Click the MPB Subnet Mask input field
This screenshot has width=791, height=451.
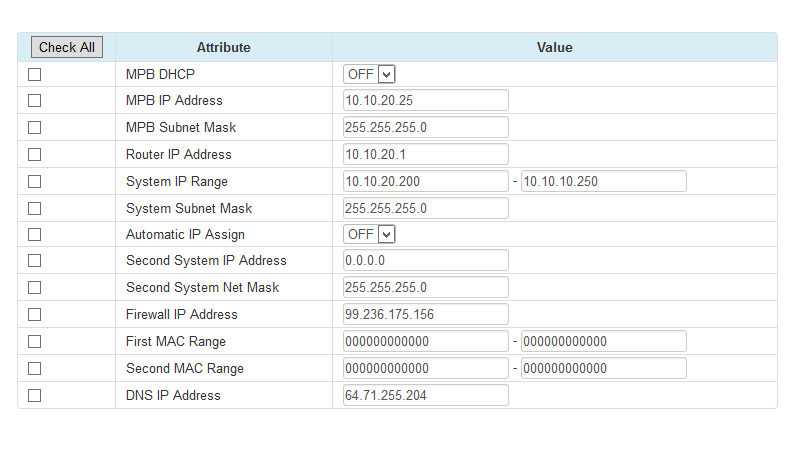pyautogui.click(x=425, y=127)
